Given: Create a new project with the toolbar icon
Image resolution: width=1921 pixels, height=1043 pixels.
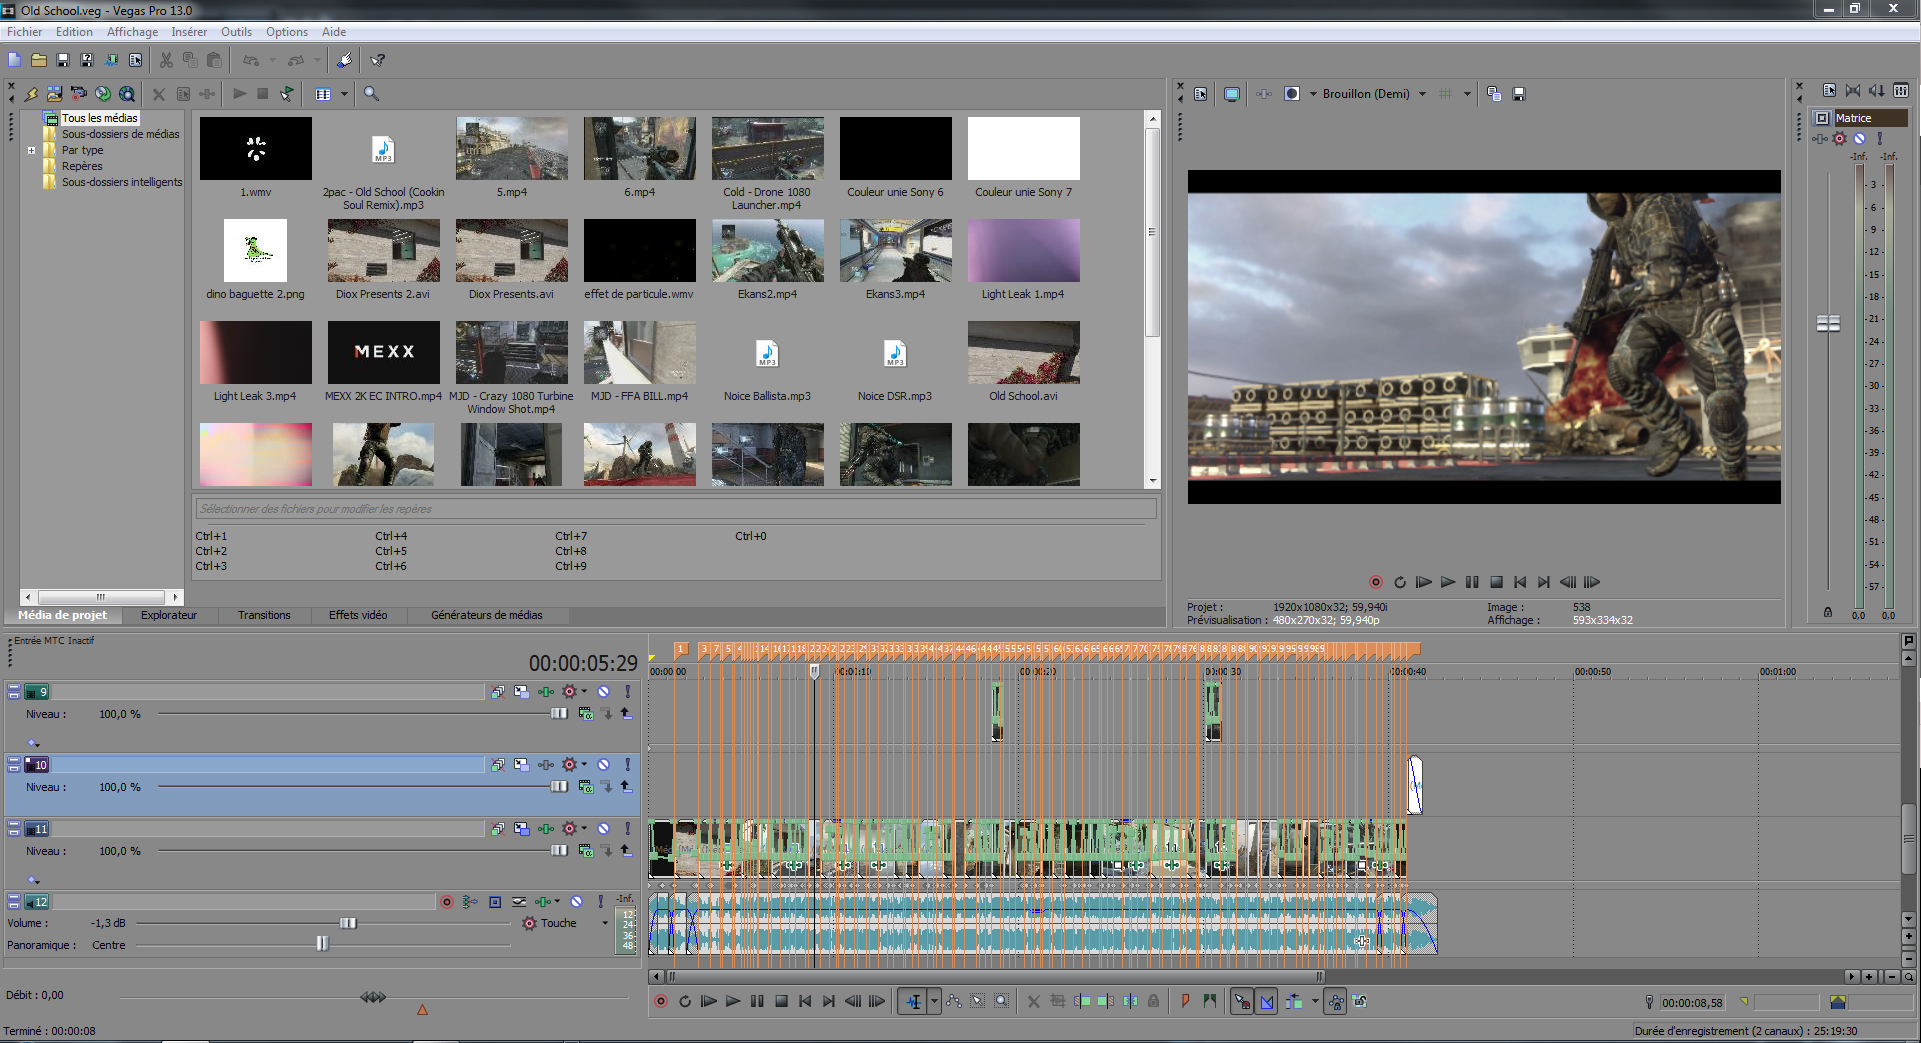Looking at the screenshot, I should point(14,60).
